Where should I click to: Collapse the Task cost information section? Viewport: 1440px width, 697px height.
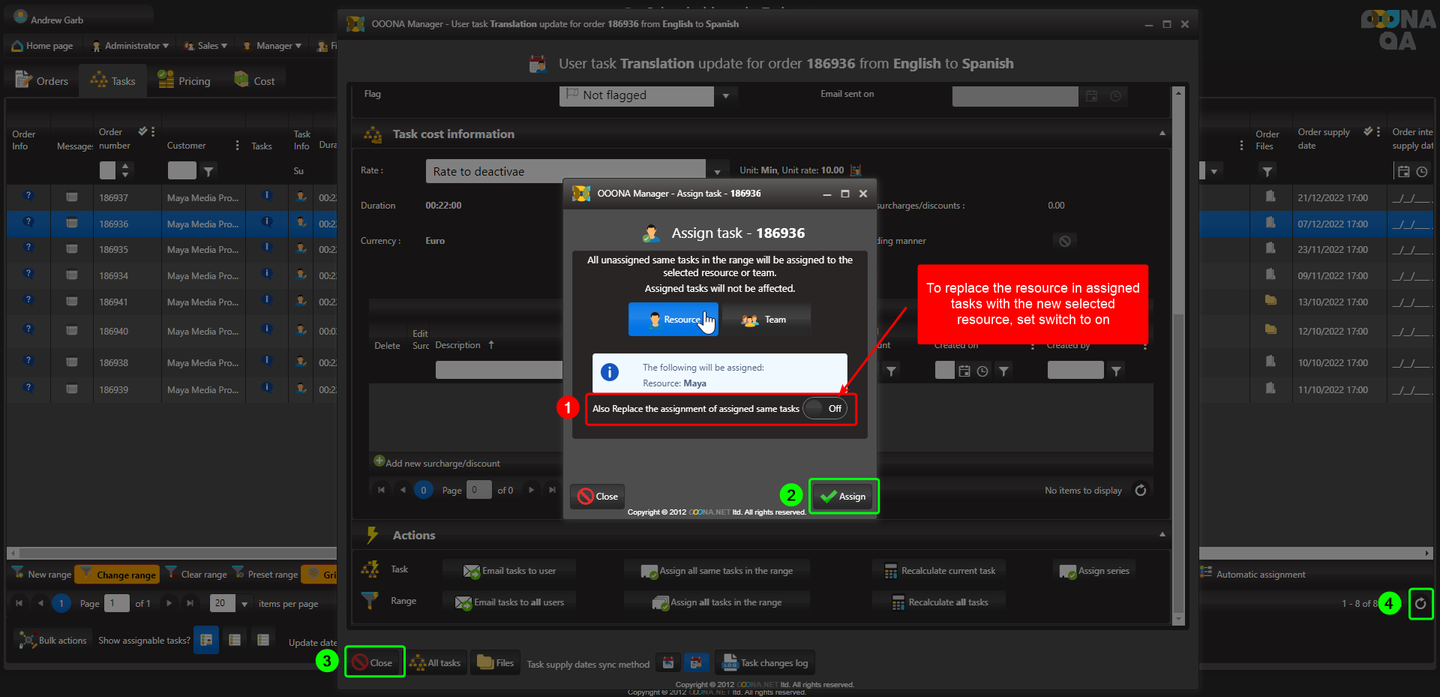coord(1161,133)
